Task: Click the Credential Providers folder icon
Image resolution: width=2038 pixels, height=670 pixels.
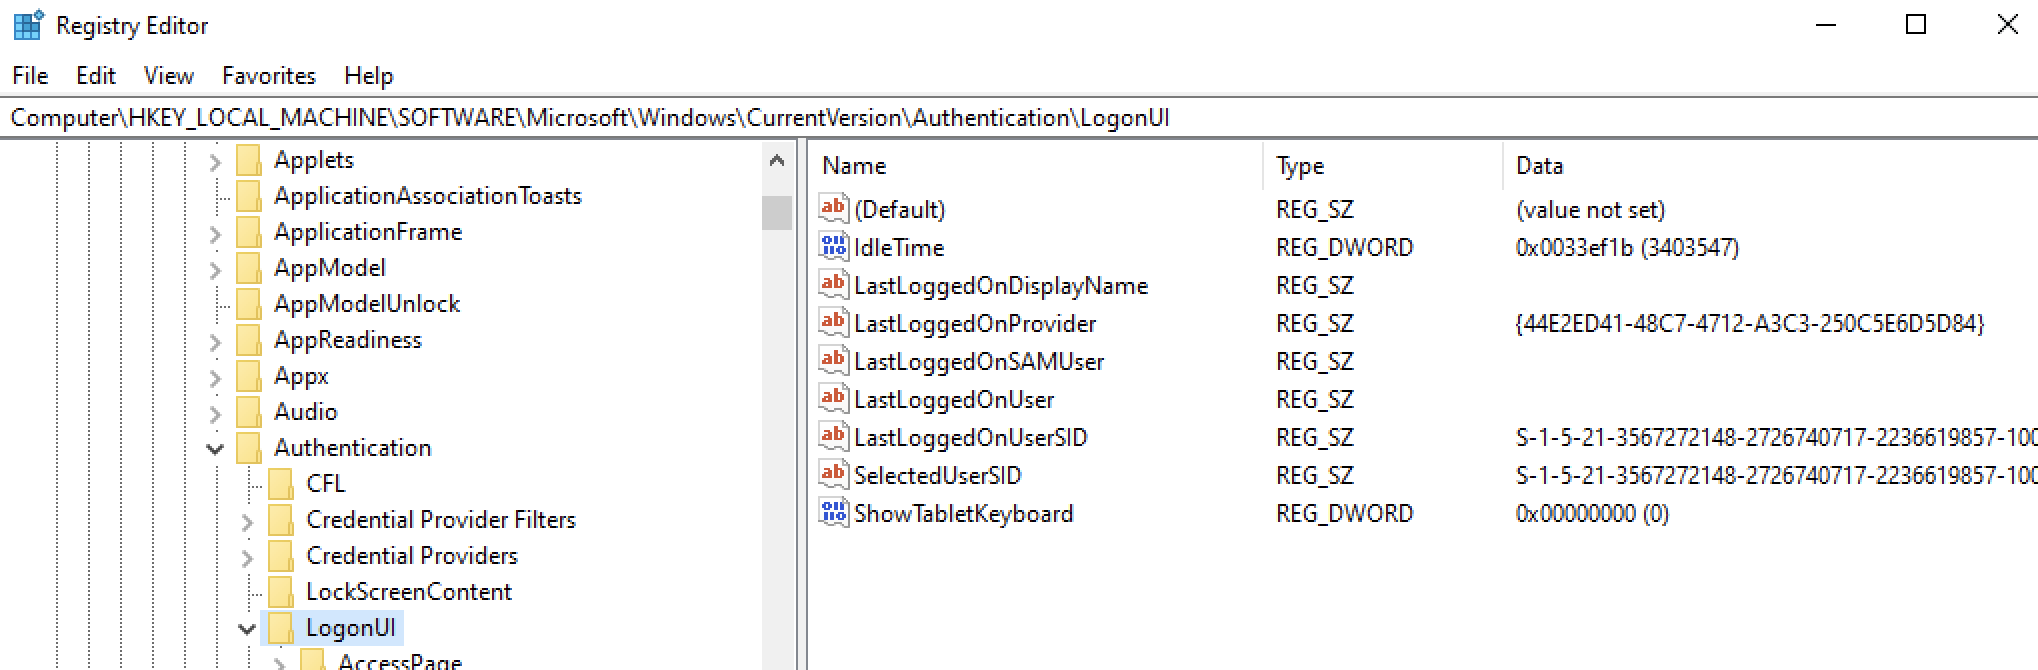Action: [x=281, y=555]
